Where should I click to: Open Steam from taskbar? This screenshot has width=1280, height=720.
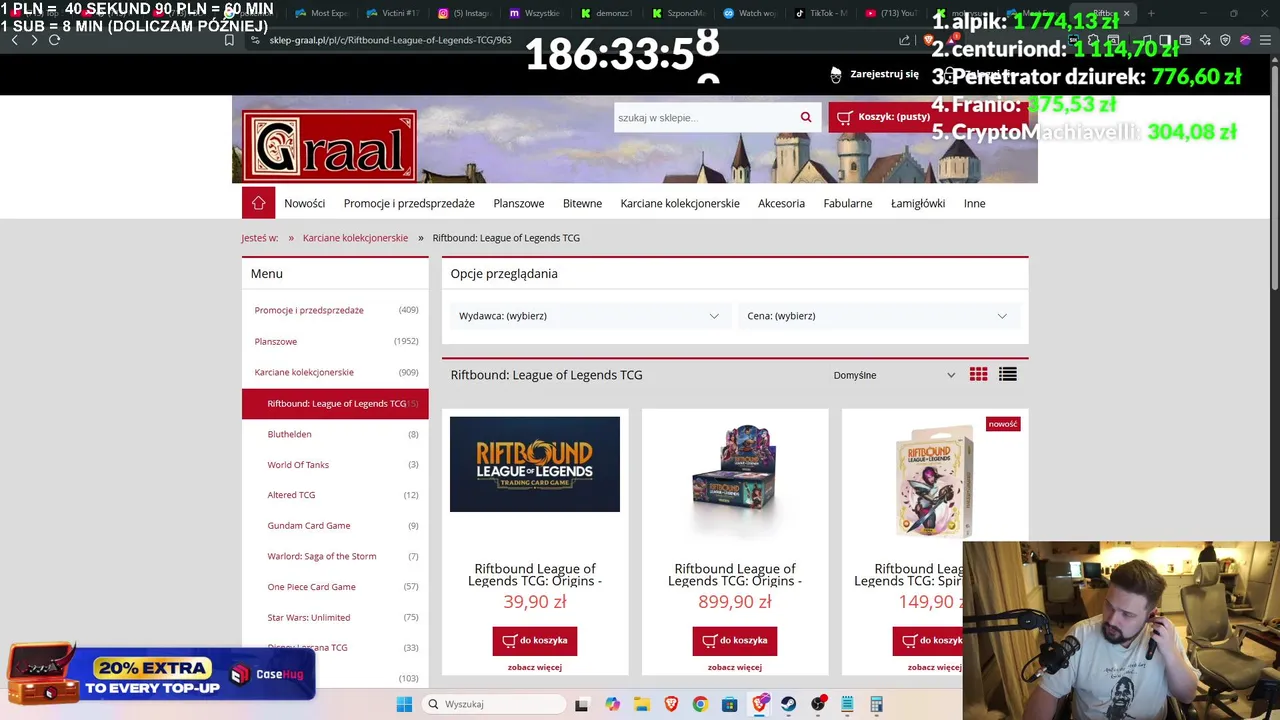click(x=789, y=704)
